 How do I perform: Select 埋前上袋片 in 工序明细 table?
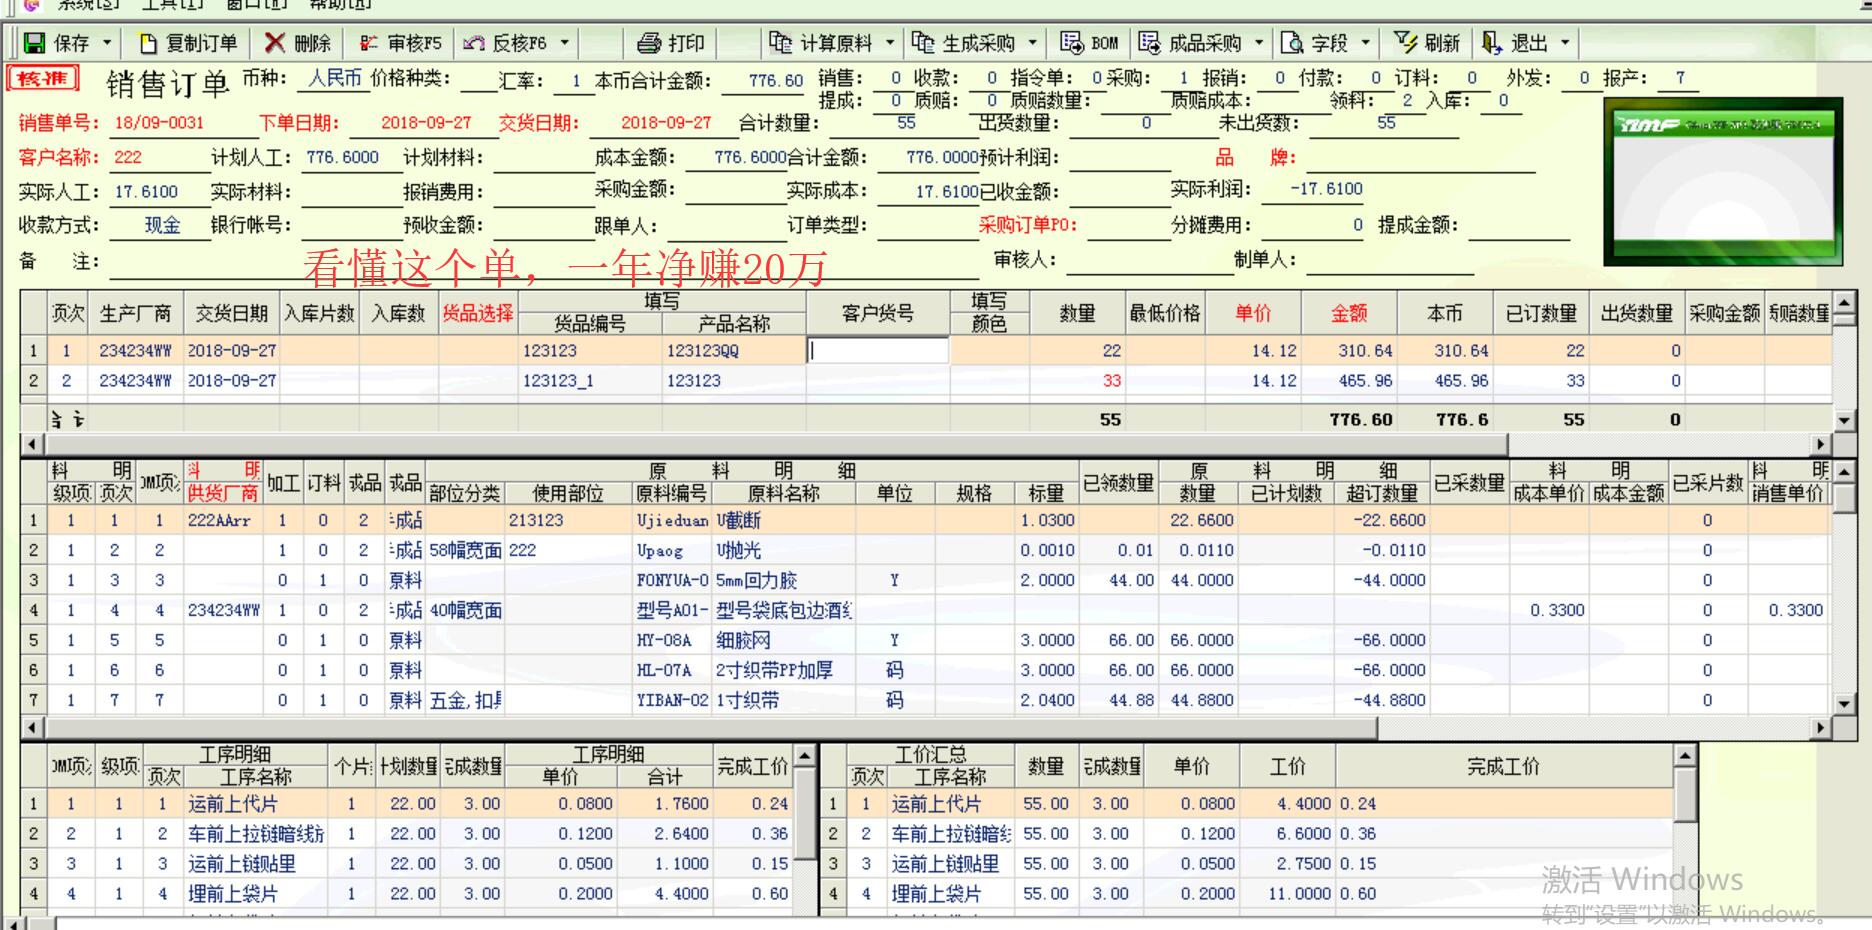pyautogui.click(x=256, y=894)
